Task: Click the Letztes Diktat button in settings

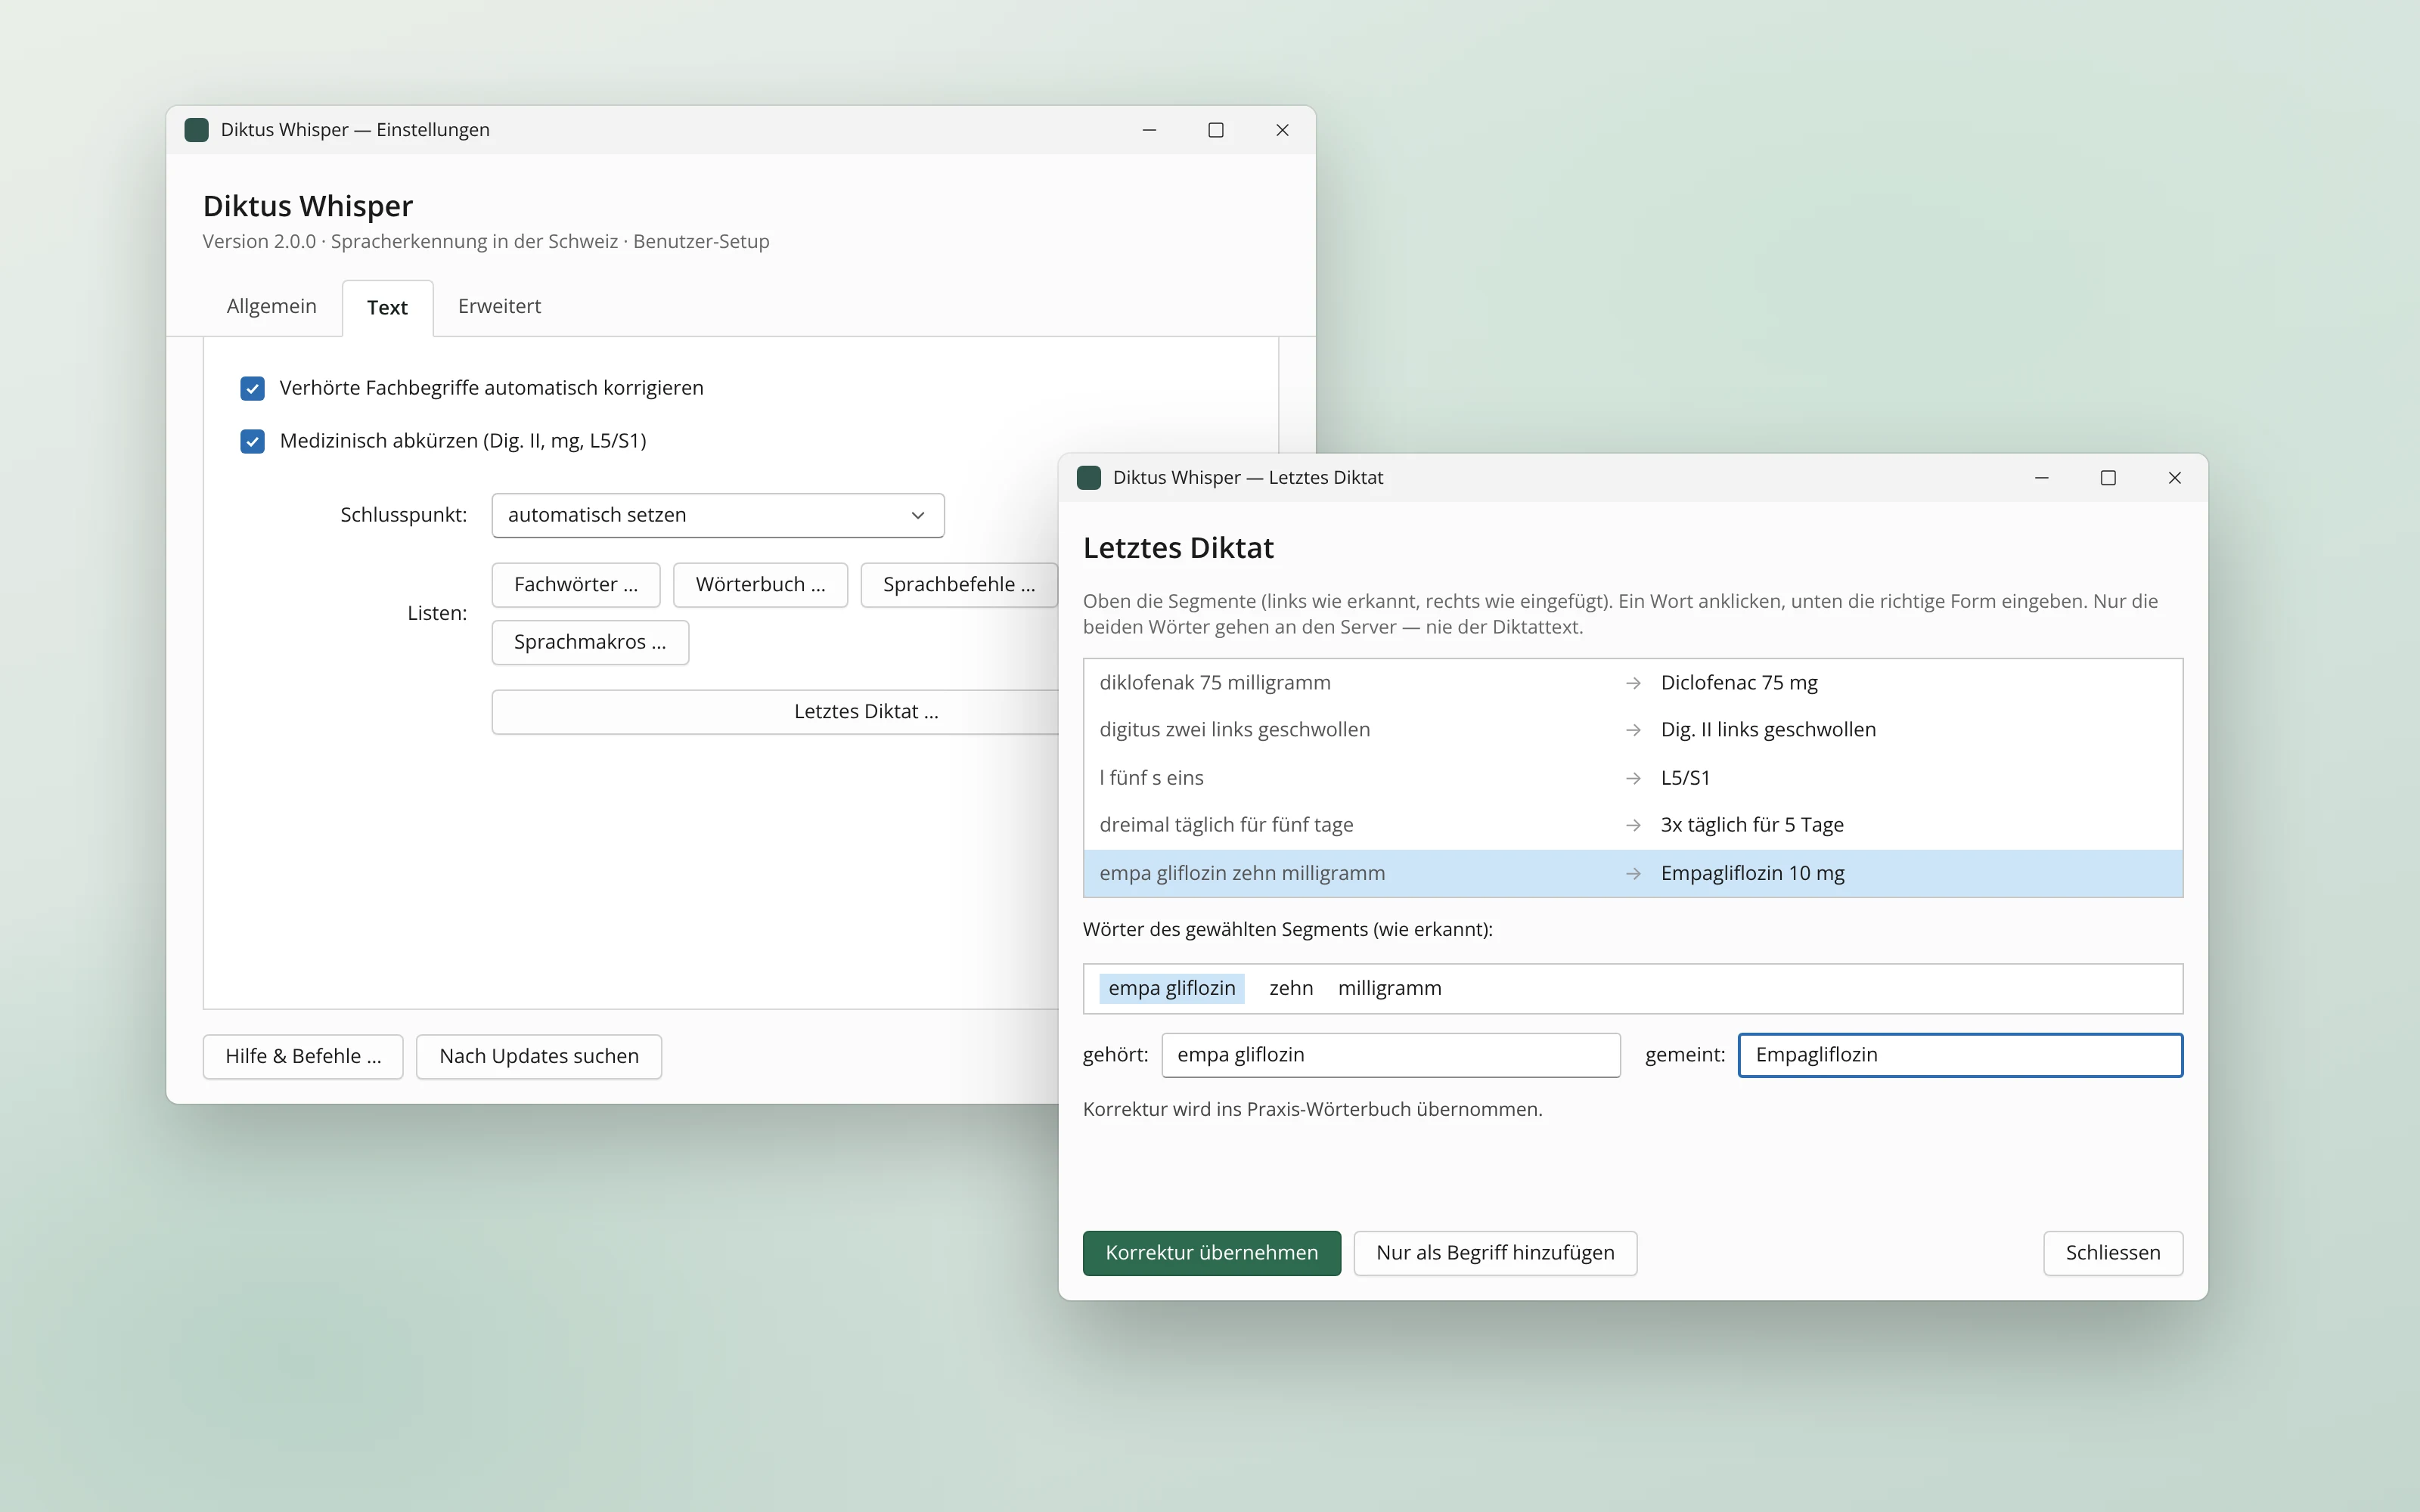Action: (775, 712)
